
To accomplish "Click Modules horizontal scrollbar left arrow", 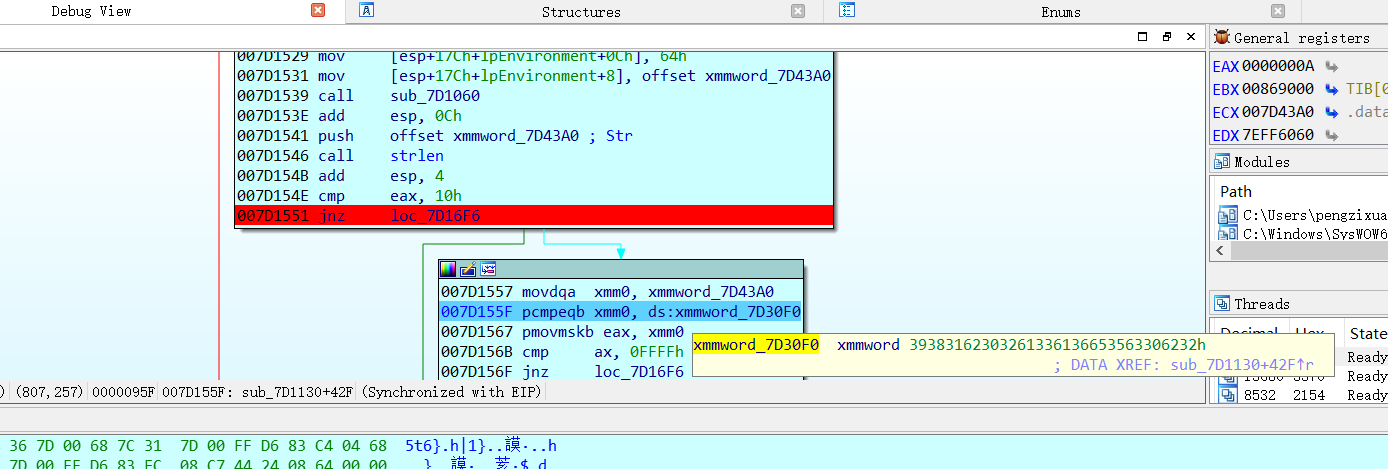I will (x=1222, y=251).
